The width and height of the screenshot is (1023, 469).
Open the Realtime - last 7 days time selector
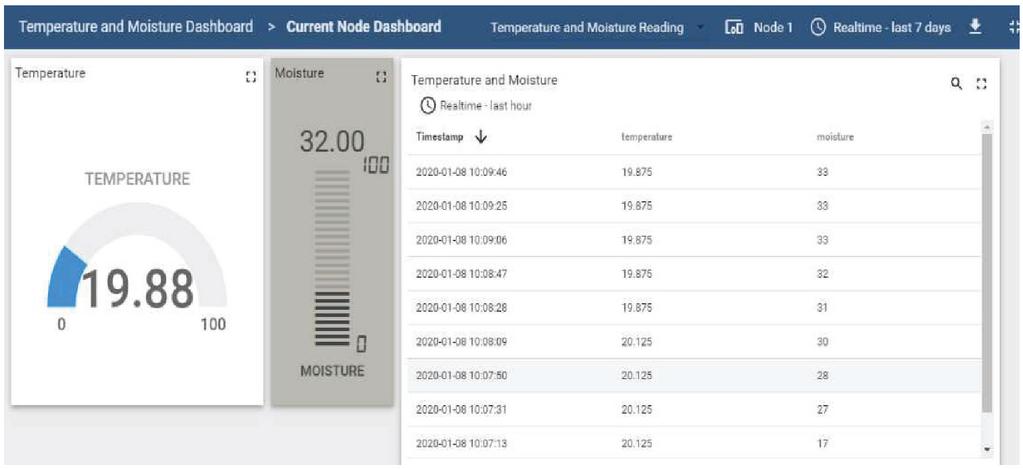point(880,27)
